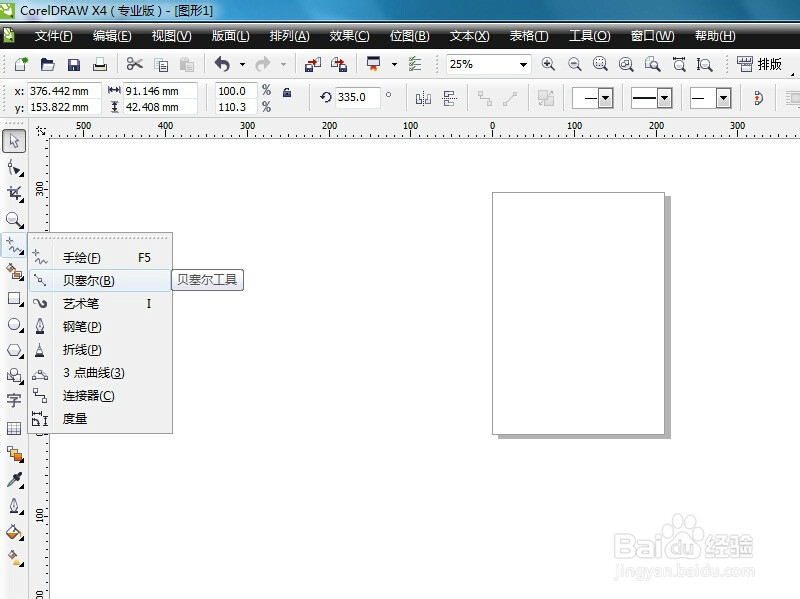Click the New document icon

coord(21,64)
